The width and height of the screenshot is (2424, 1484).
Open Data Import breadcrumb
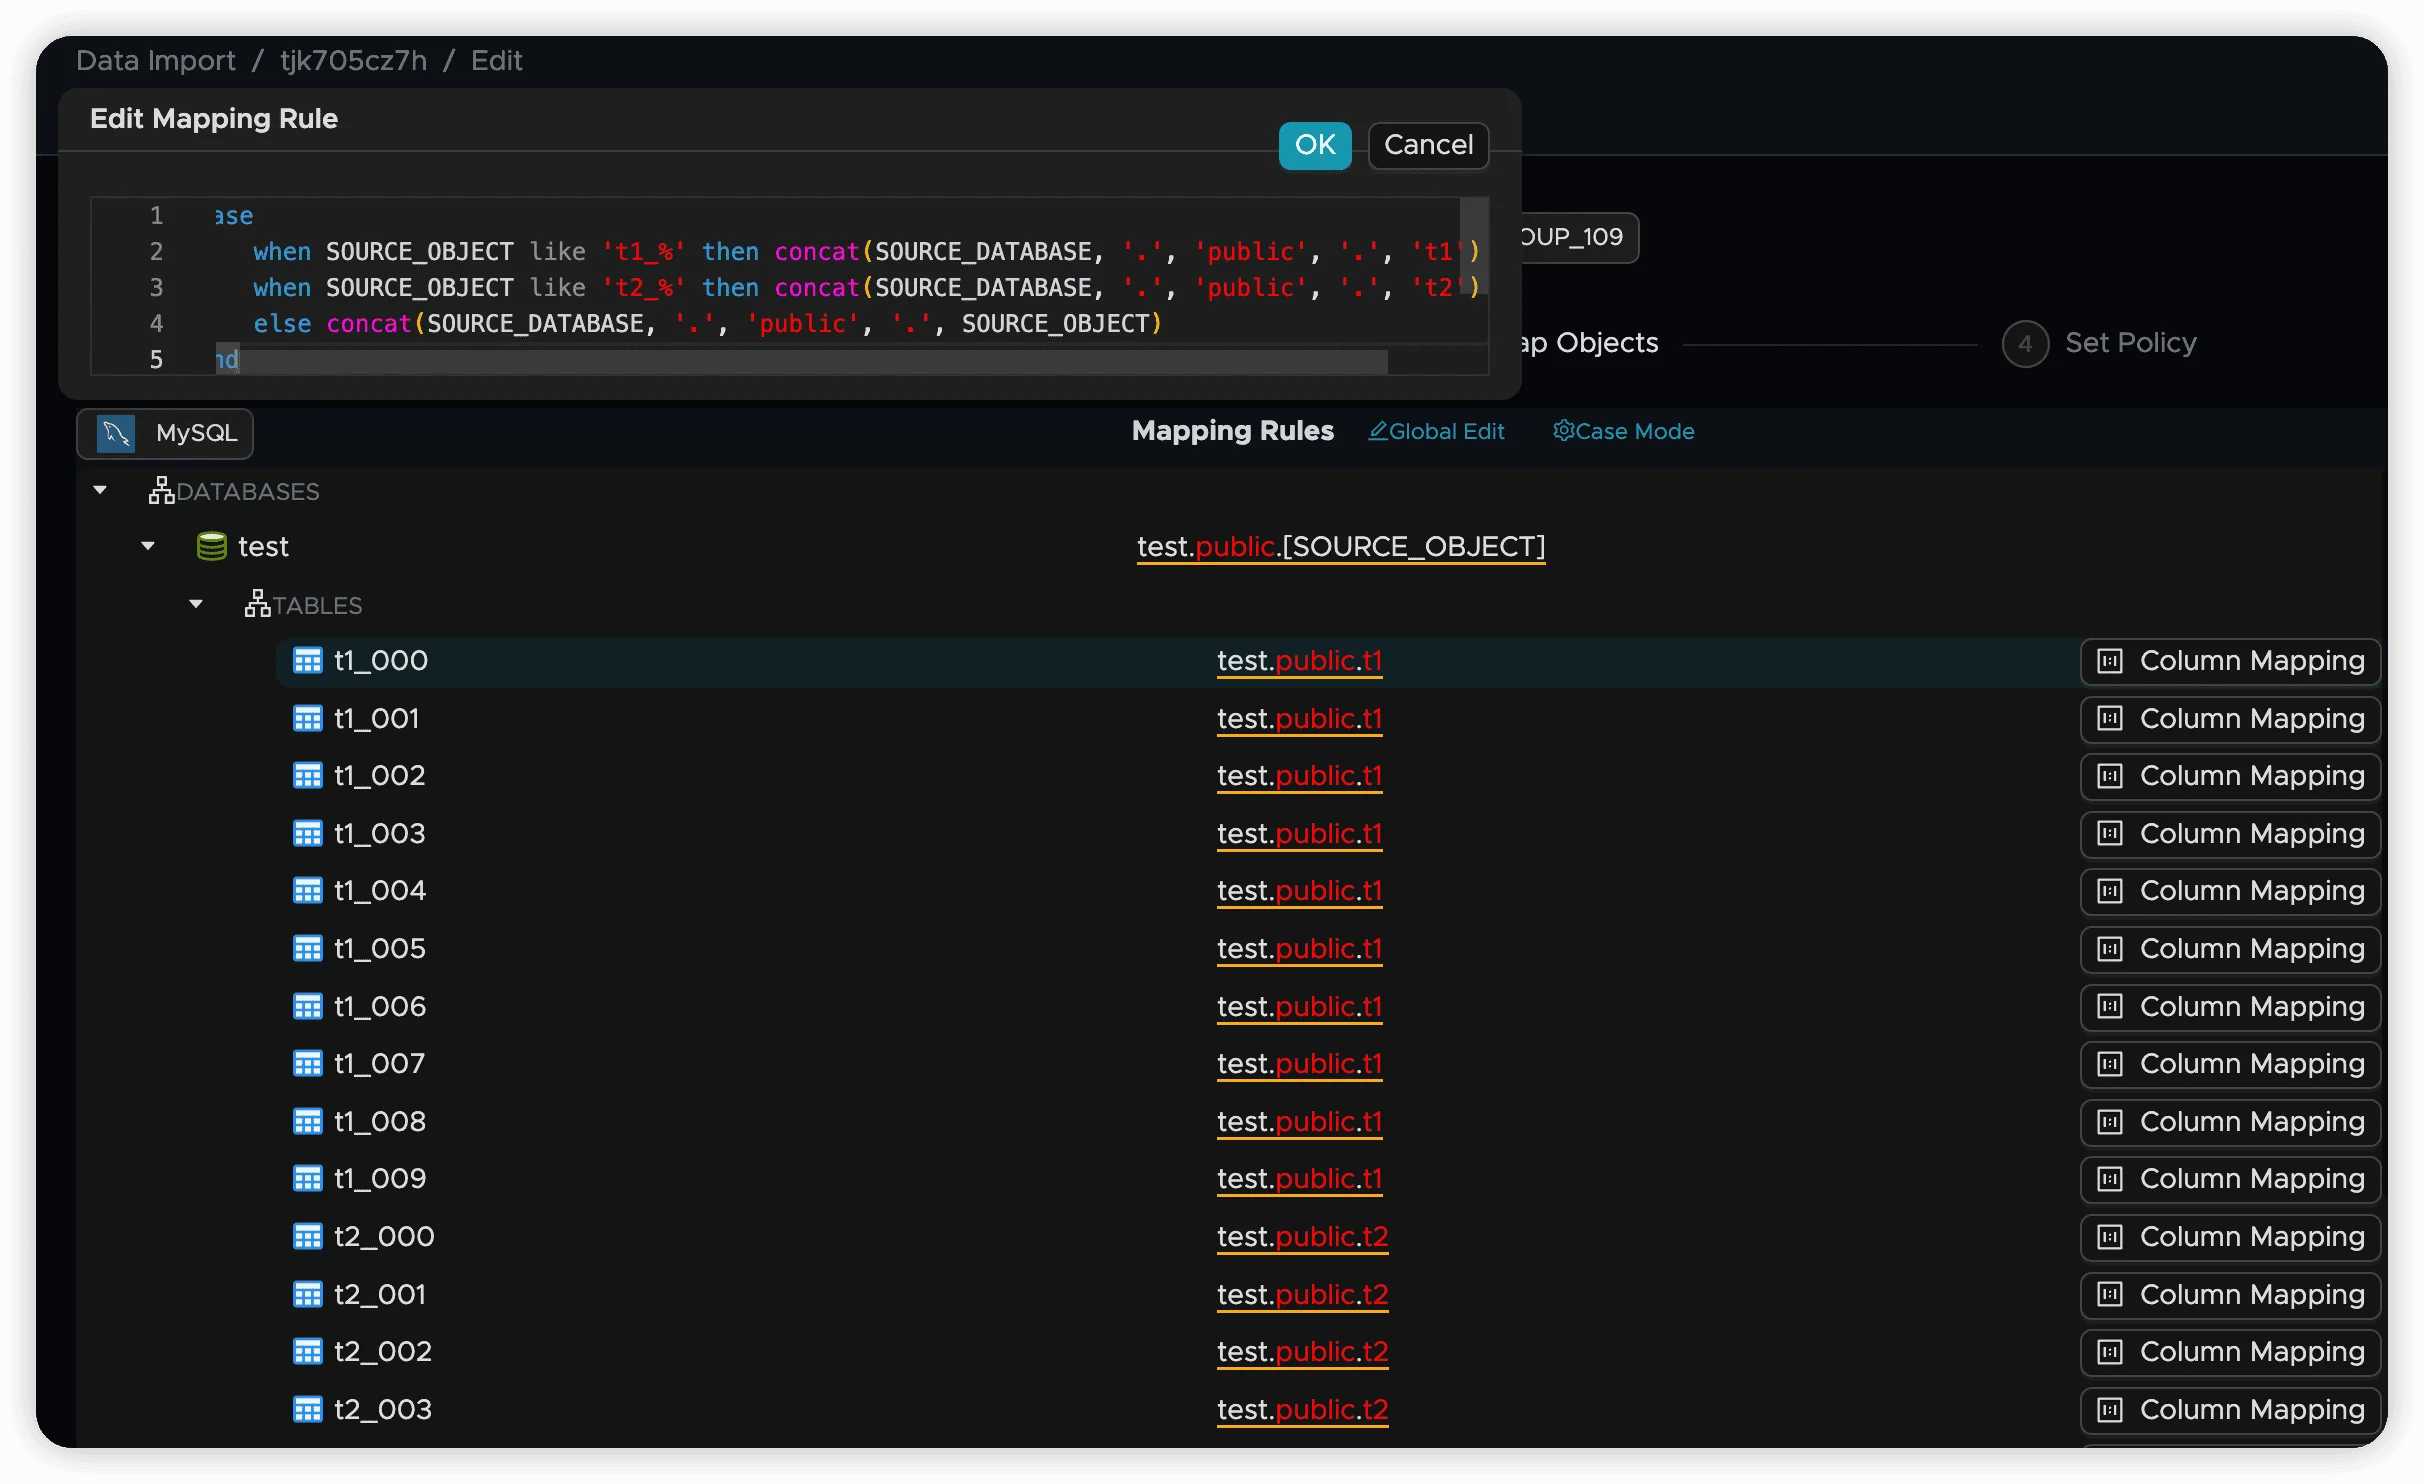coord(156,61)
